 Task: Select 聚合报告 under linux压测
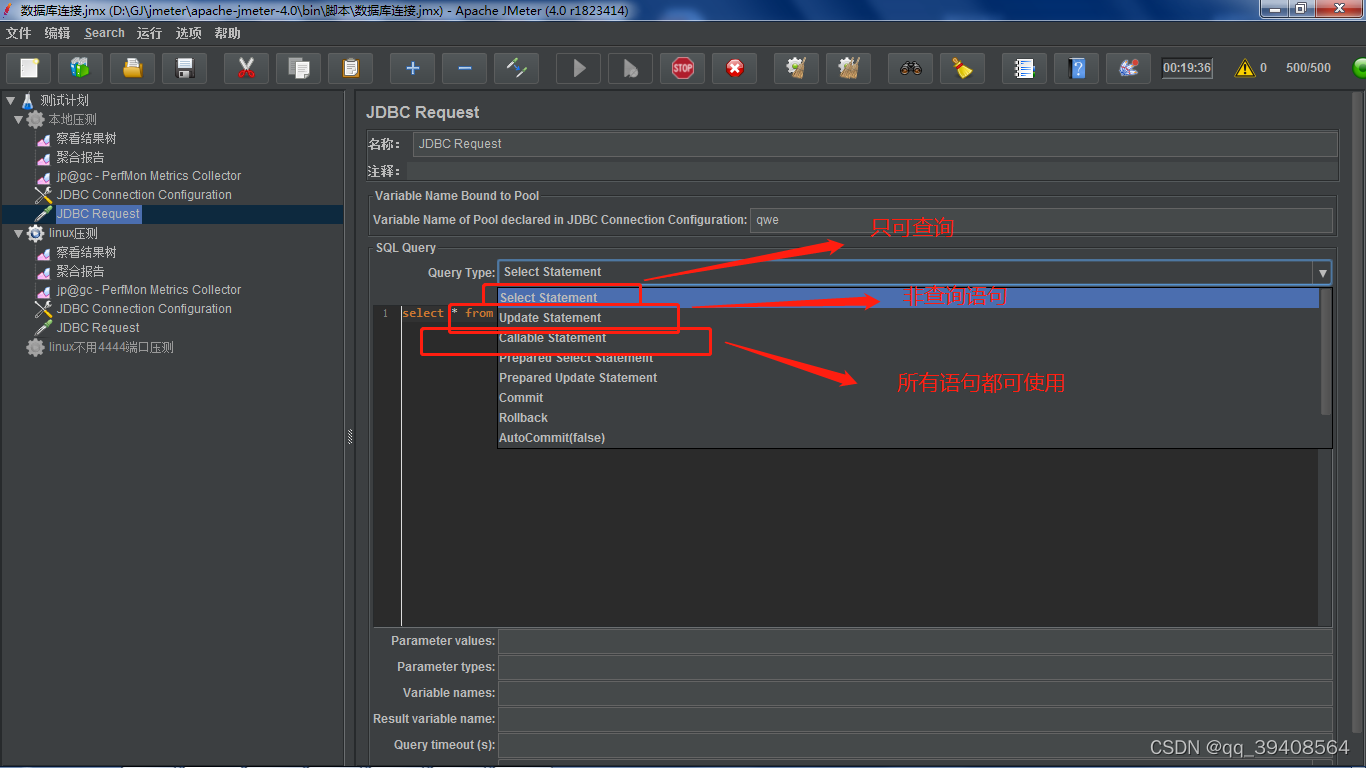coord(80,271)
